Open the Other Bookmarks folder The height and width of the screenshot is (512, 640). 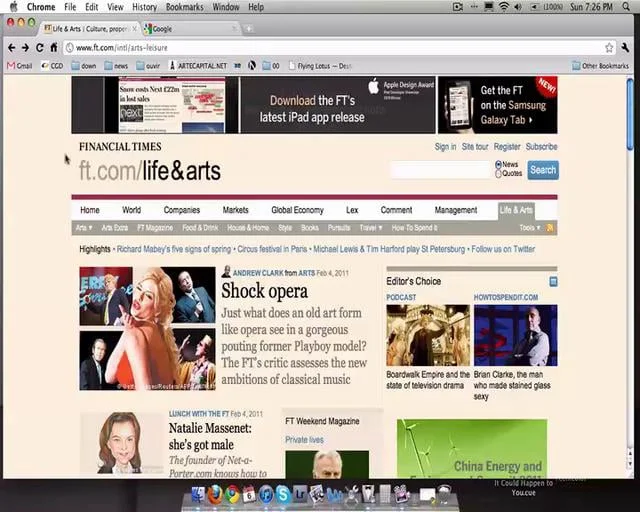[600, 66]
